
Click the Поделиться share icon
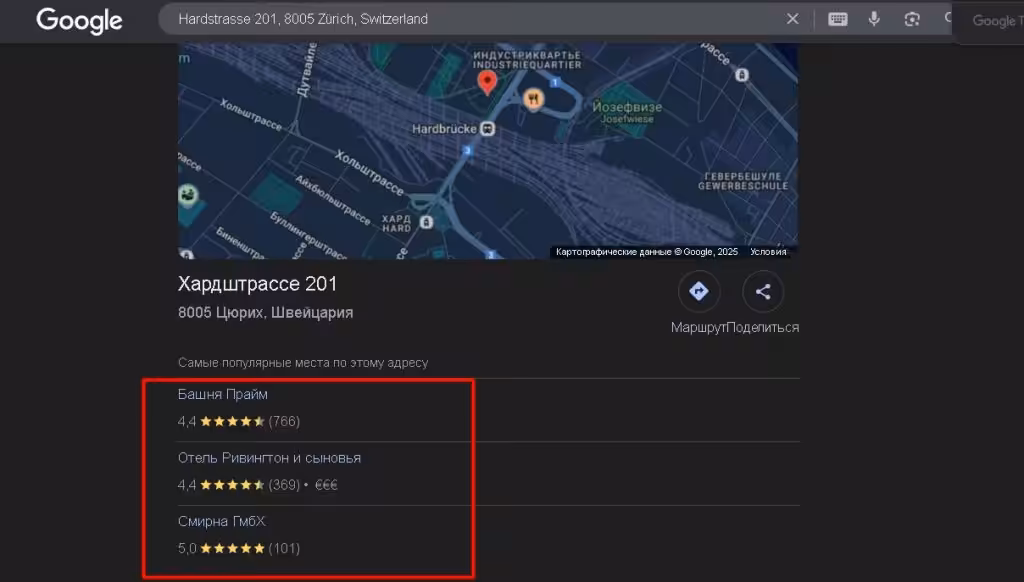click(763, 291)
